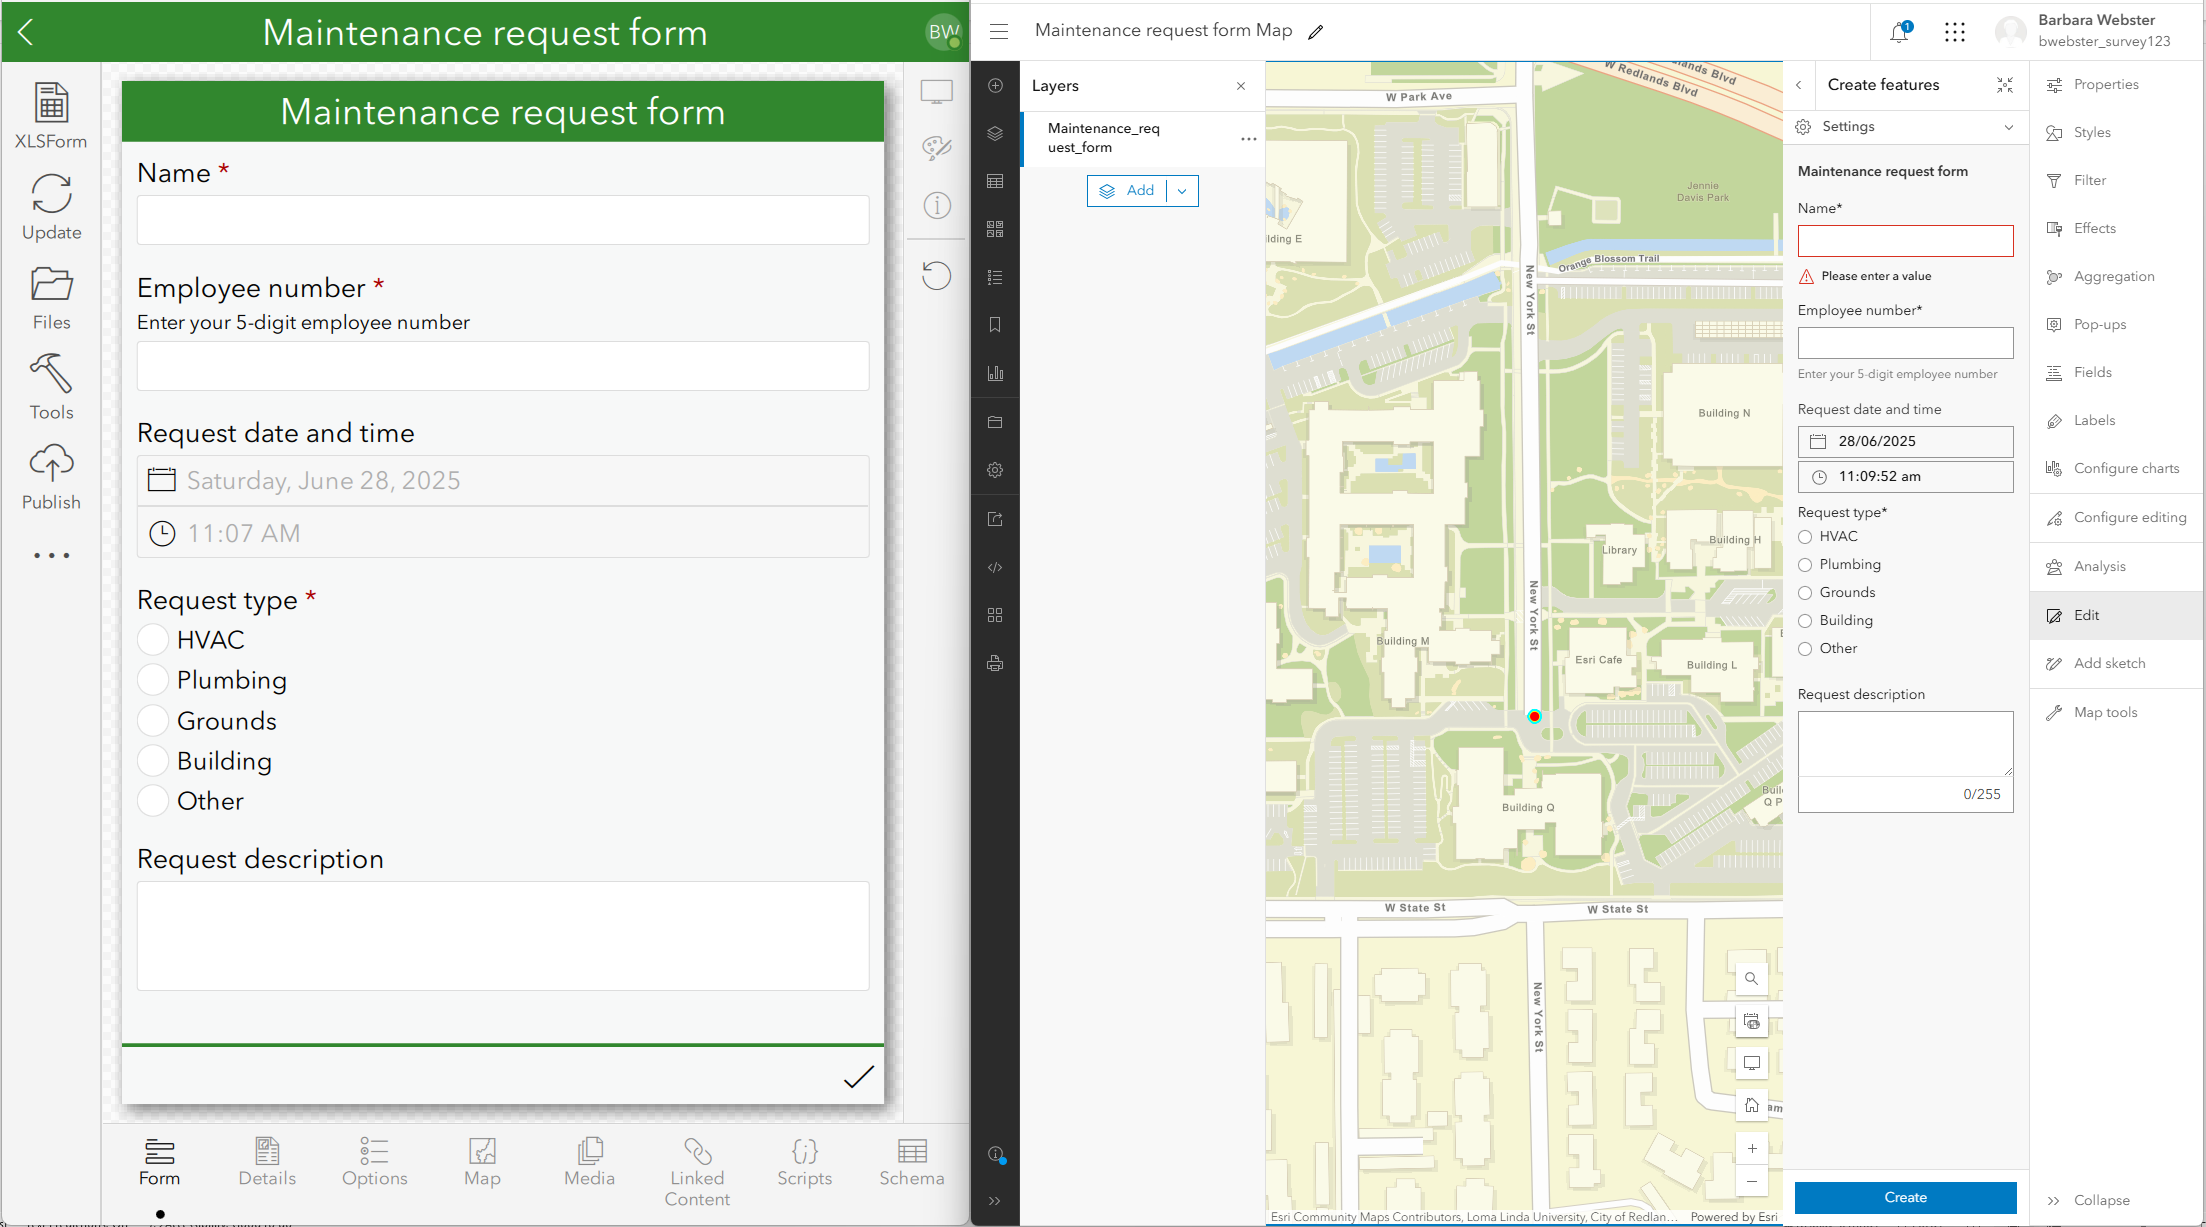Click the Name input field in Create features

[1904, 240]
